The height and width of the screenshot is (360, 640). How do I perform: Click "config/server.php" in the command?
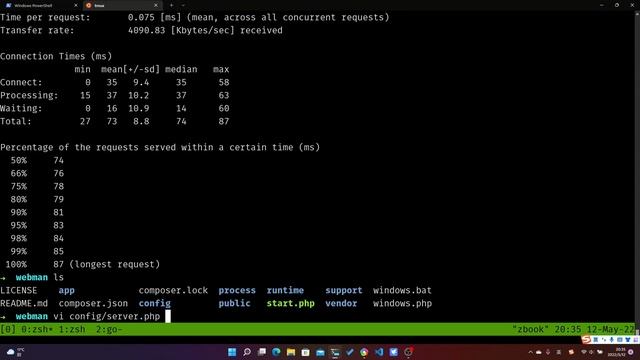[x=114, y=316]
